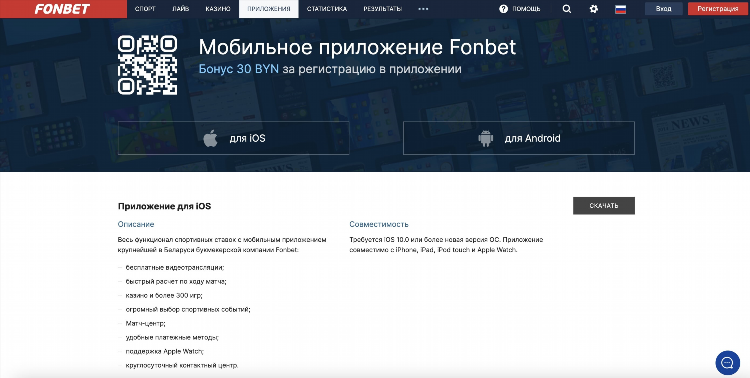750x378 pixels.
Task: Click the Apple logo icon
Action: (210, 138)
